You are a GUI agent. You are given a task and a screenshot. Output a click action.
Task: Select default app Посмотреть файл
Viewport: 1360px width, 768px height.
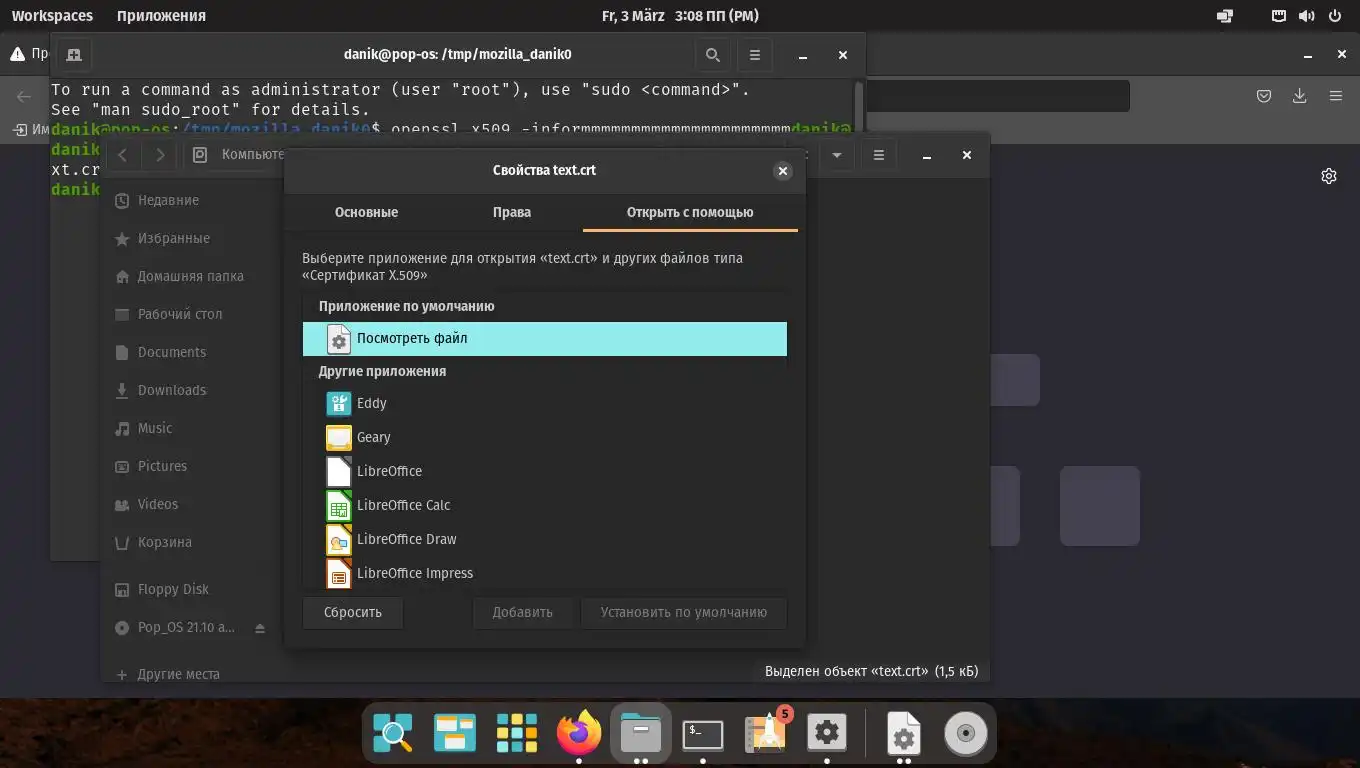click(x=544, y=338)
